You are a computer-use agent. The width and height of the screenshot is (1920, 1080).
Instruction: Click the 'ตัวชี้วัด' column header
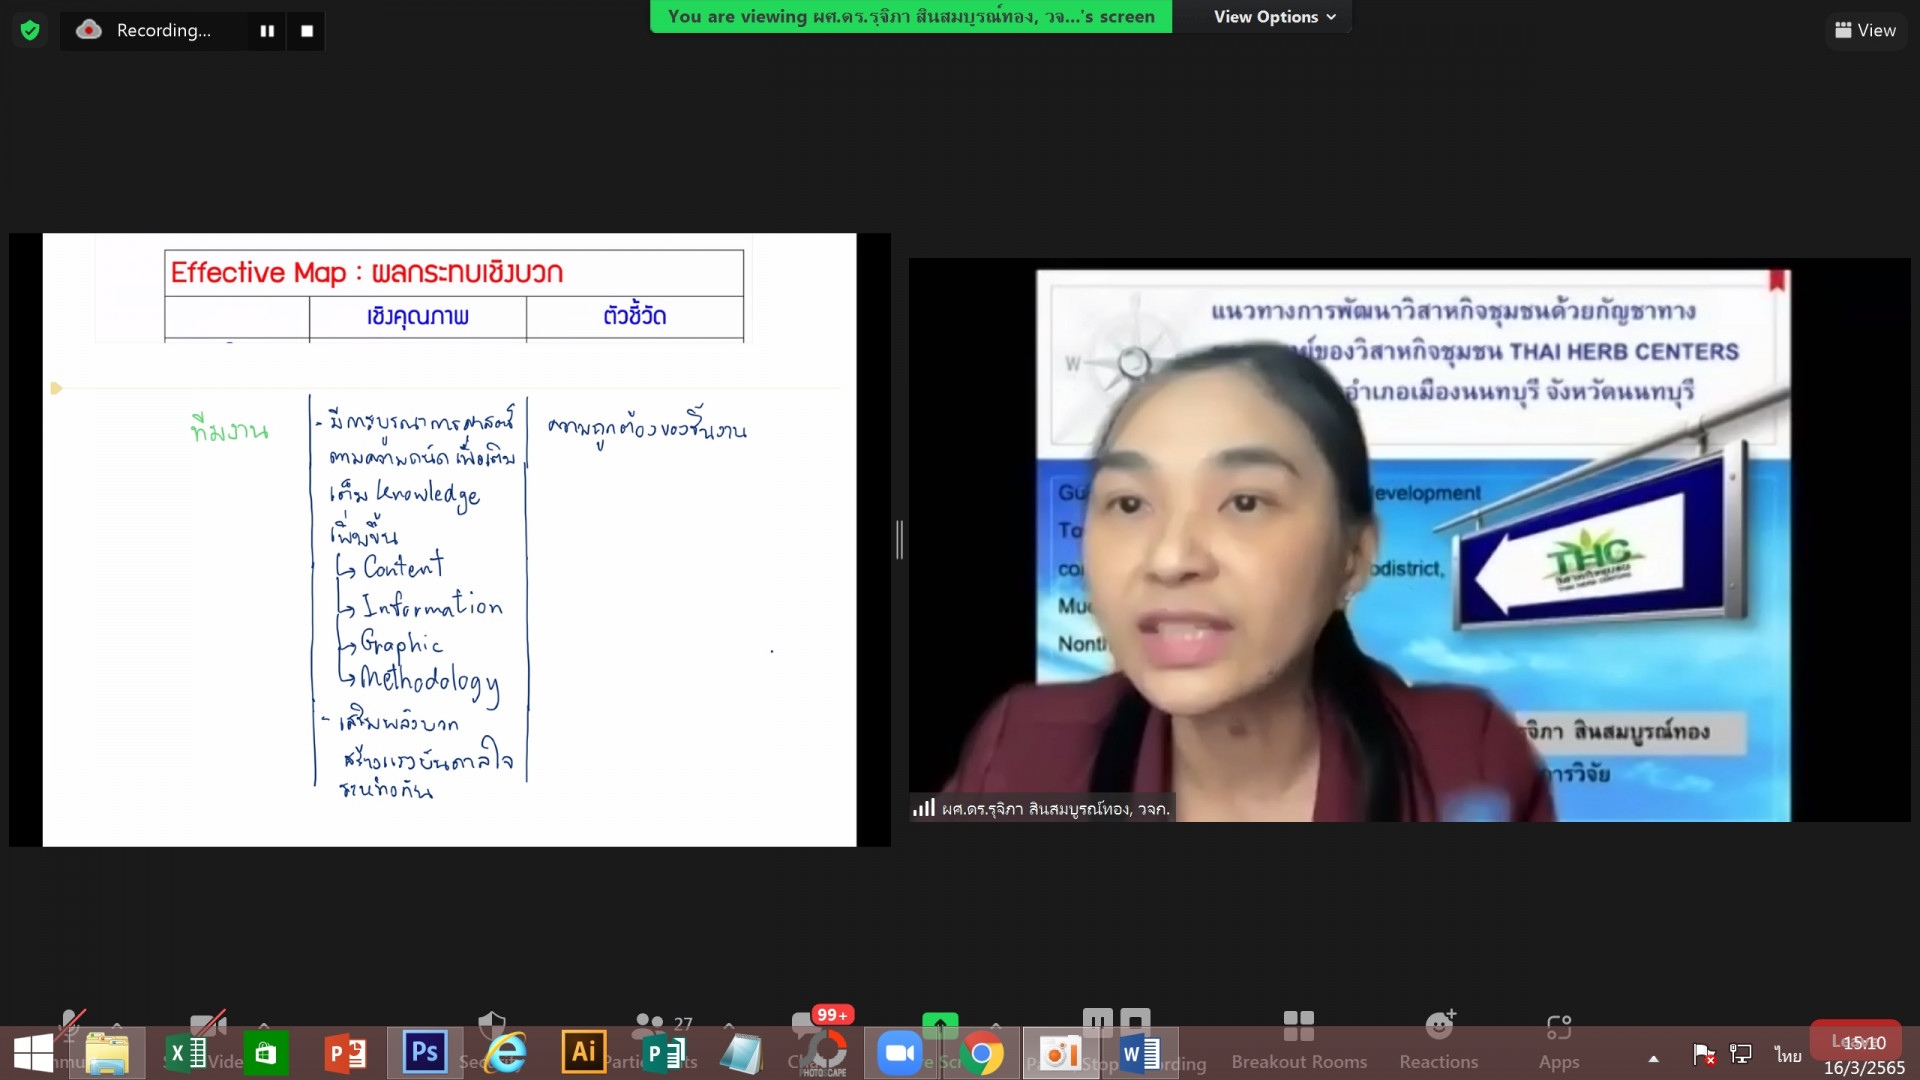[x=634, y=316]
